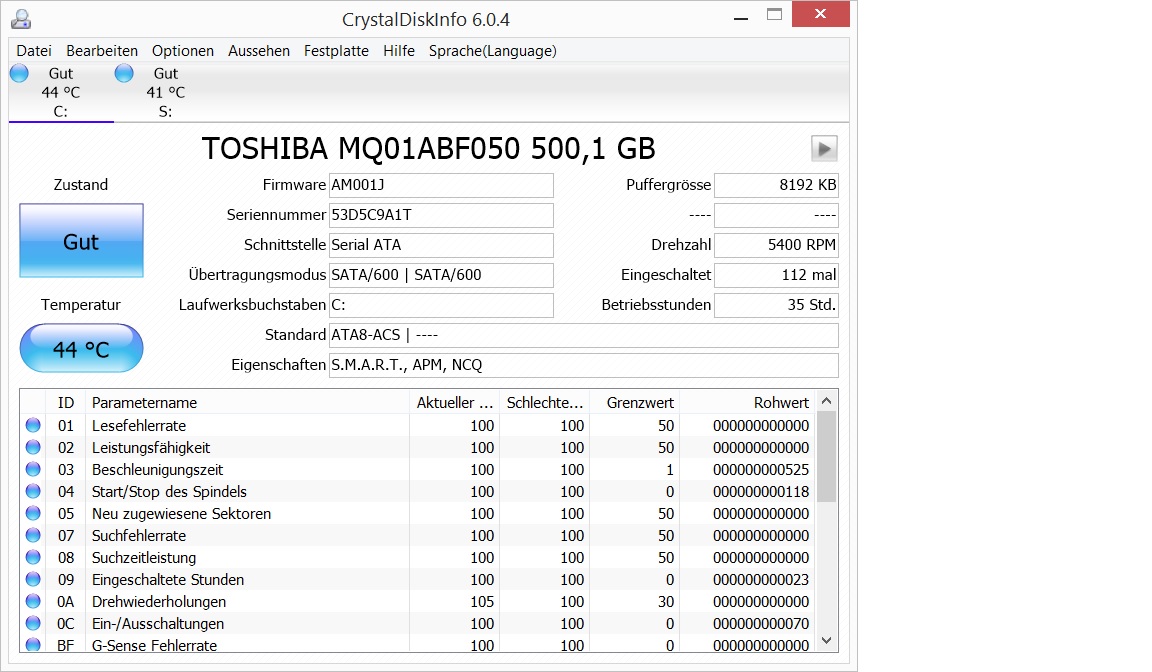
Task: Select the Suchfehlerrate parameter name
Action: [x=139, y=536]
